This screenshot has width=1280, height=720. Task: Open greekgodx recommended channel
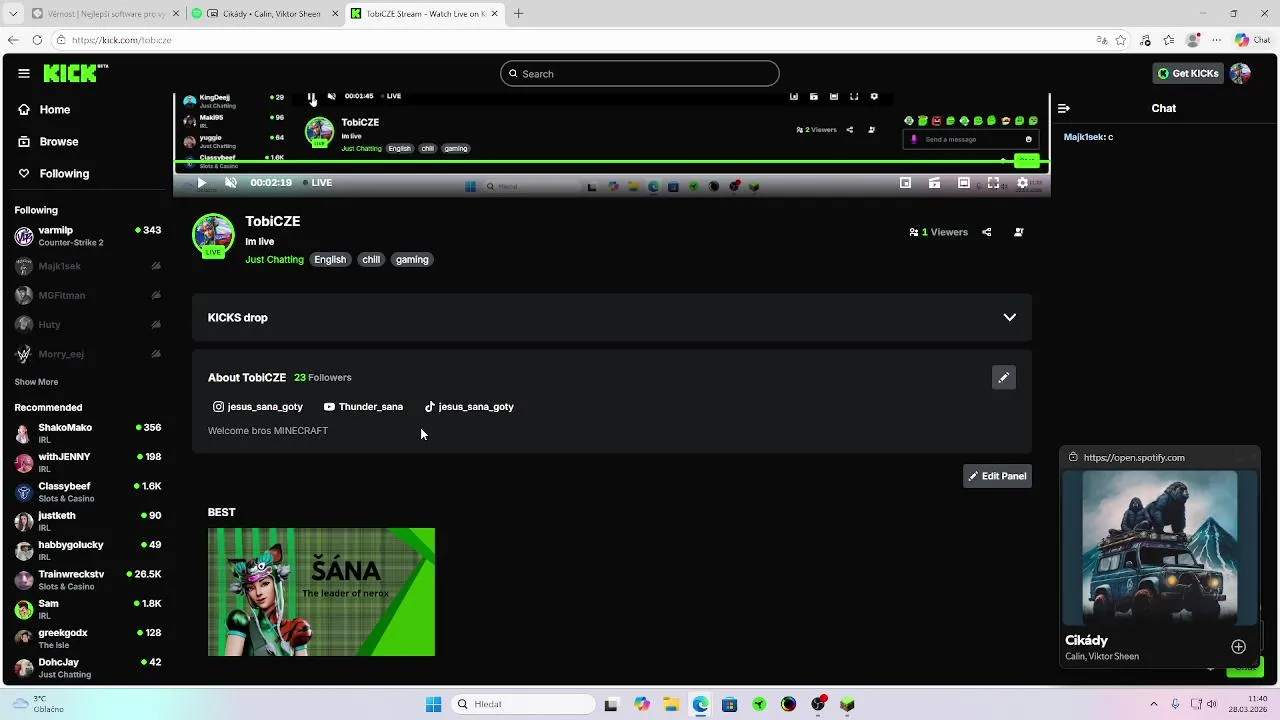tap(88, 639)
